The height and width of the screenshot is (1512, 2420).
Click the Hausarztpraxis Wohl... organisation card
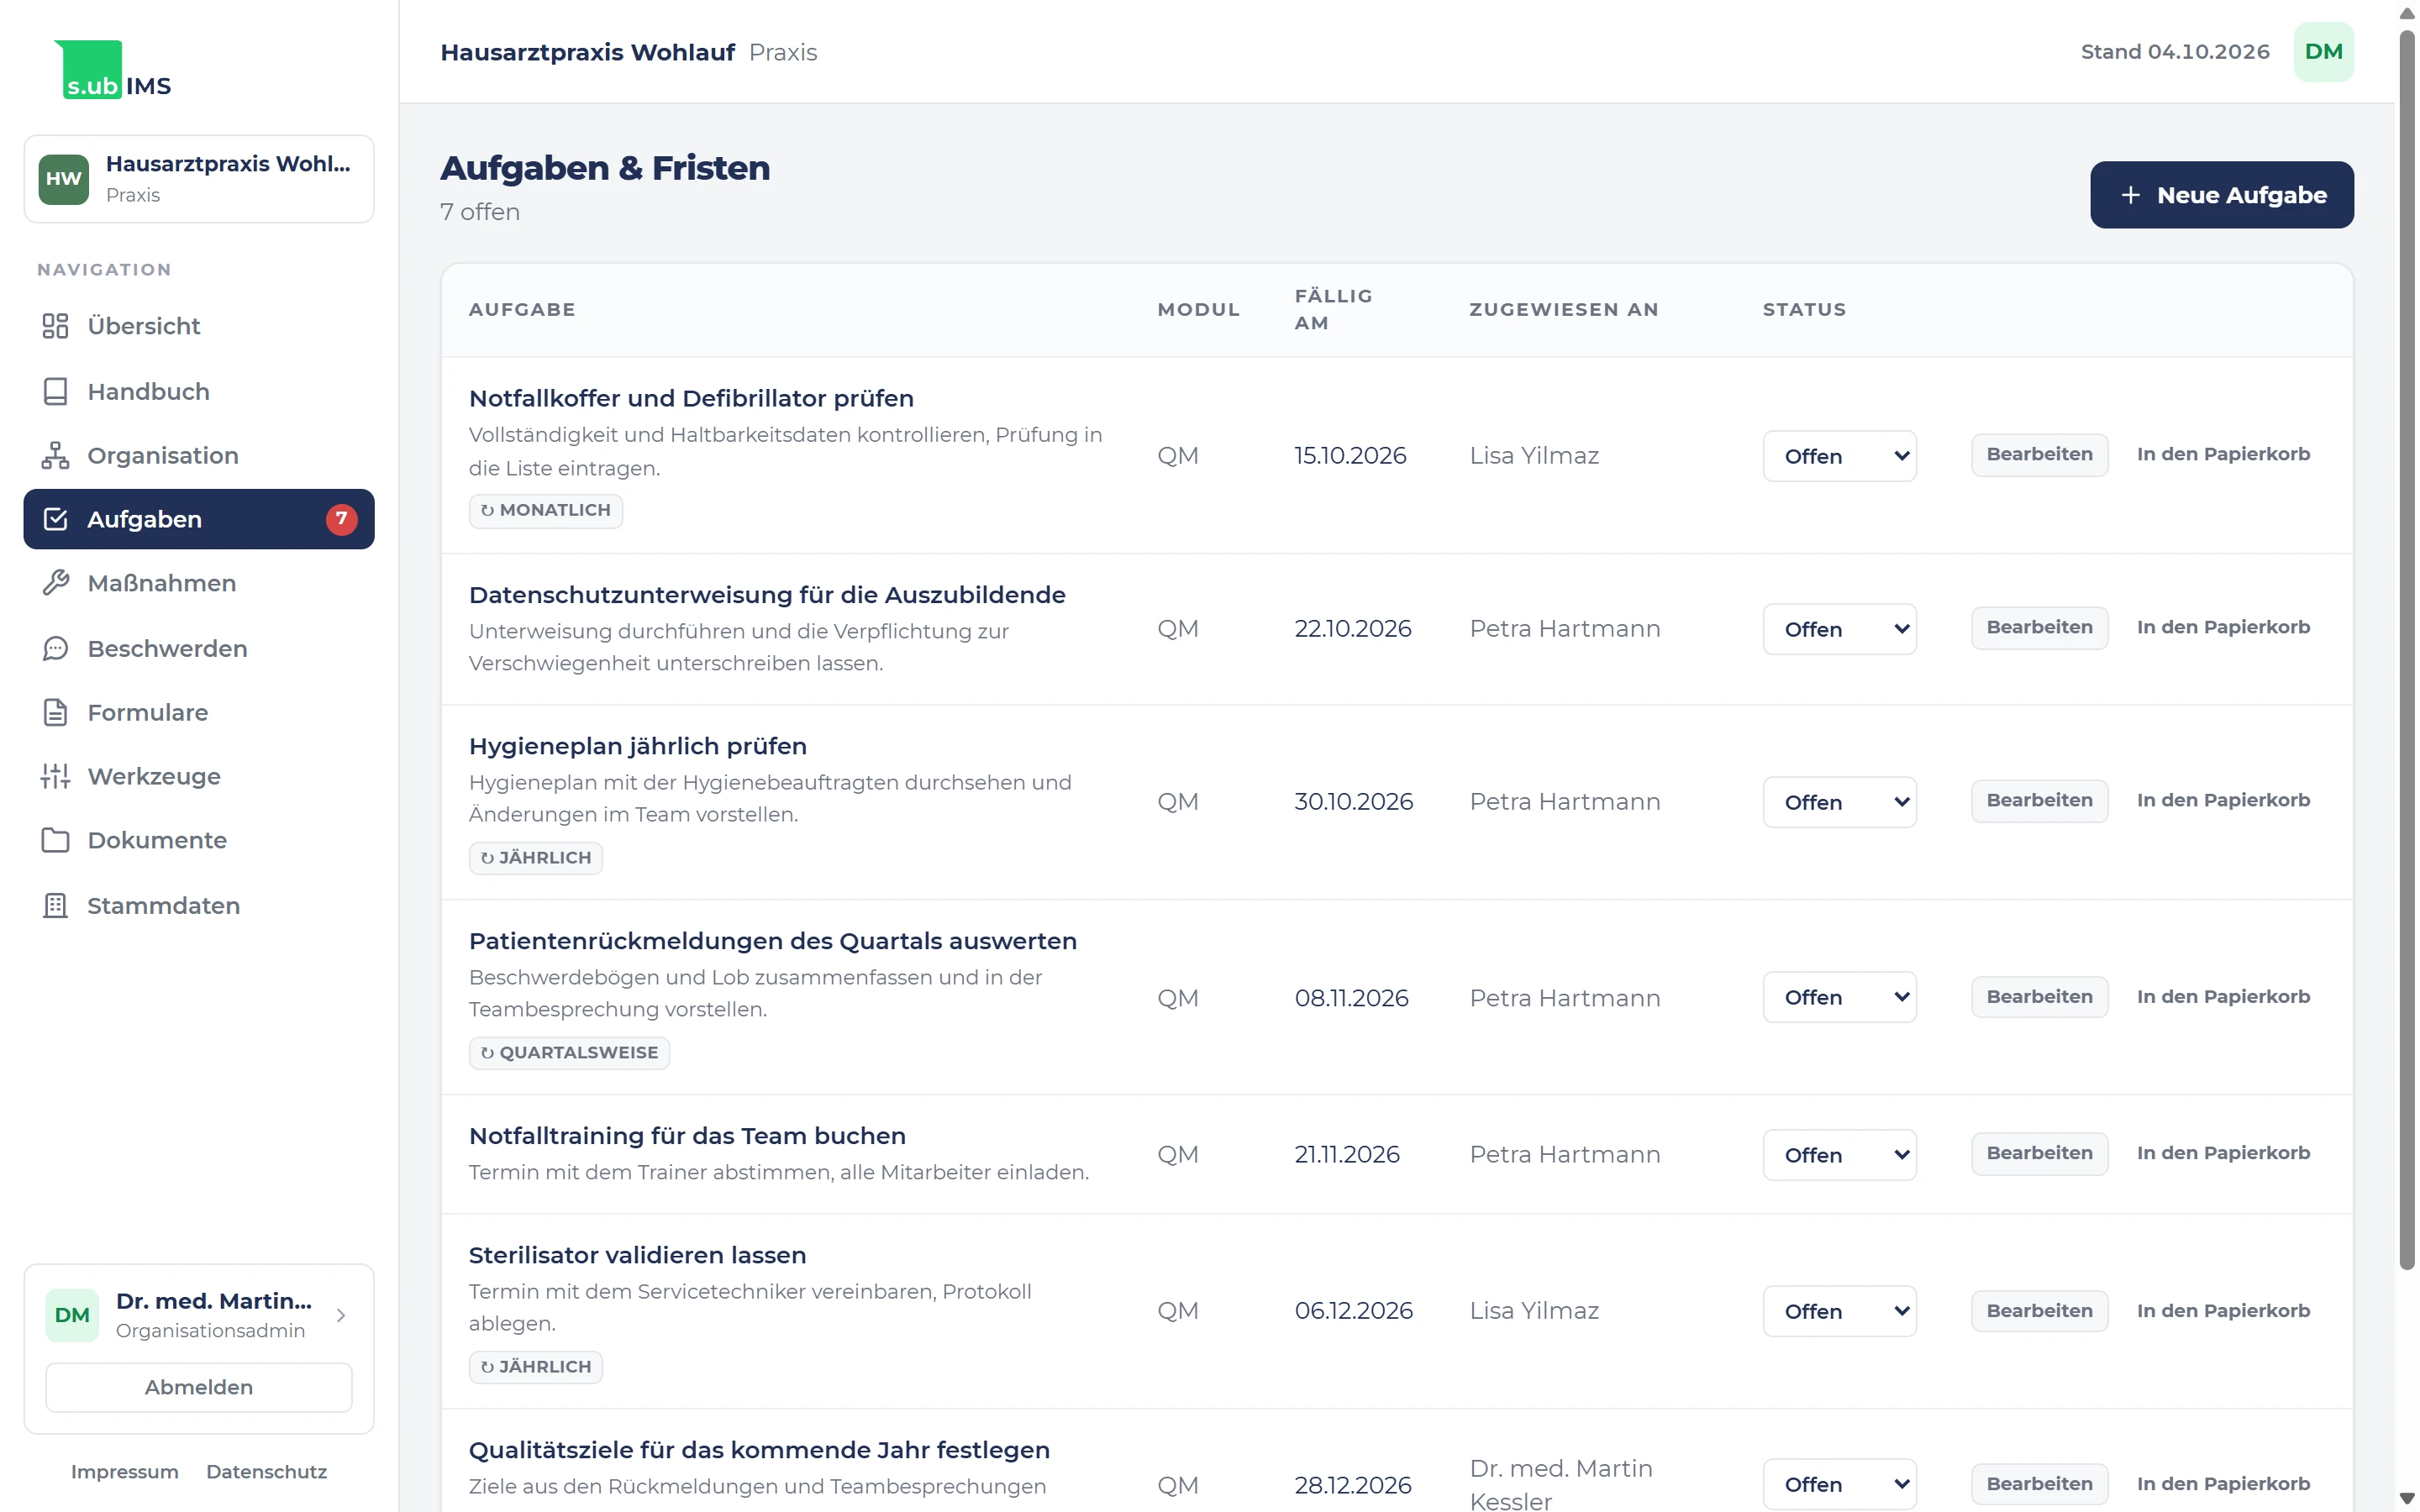pyautogui.click(x=199, y=179)
